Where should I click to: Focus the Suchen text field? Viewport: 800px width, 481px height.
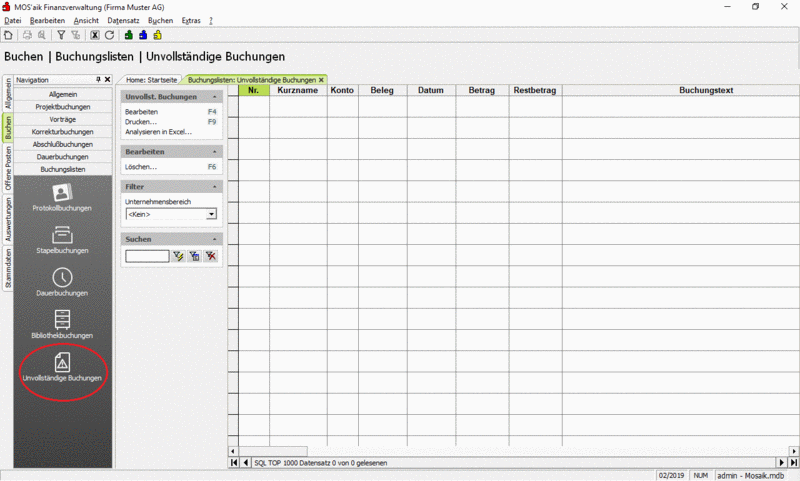click(147, 256)
